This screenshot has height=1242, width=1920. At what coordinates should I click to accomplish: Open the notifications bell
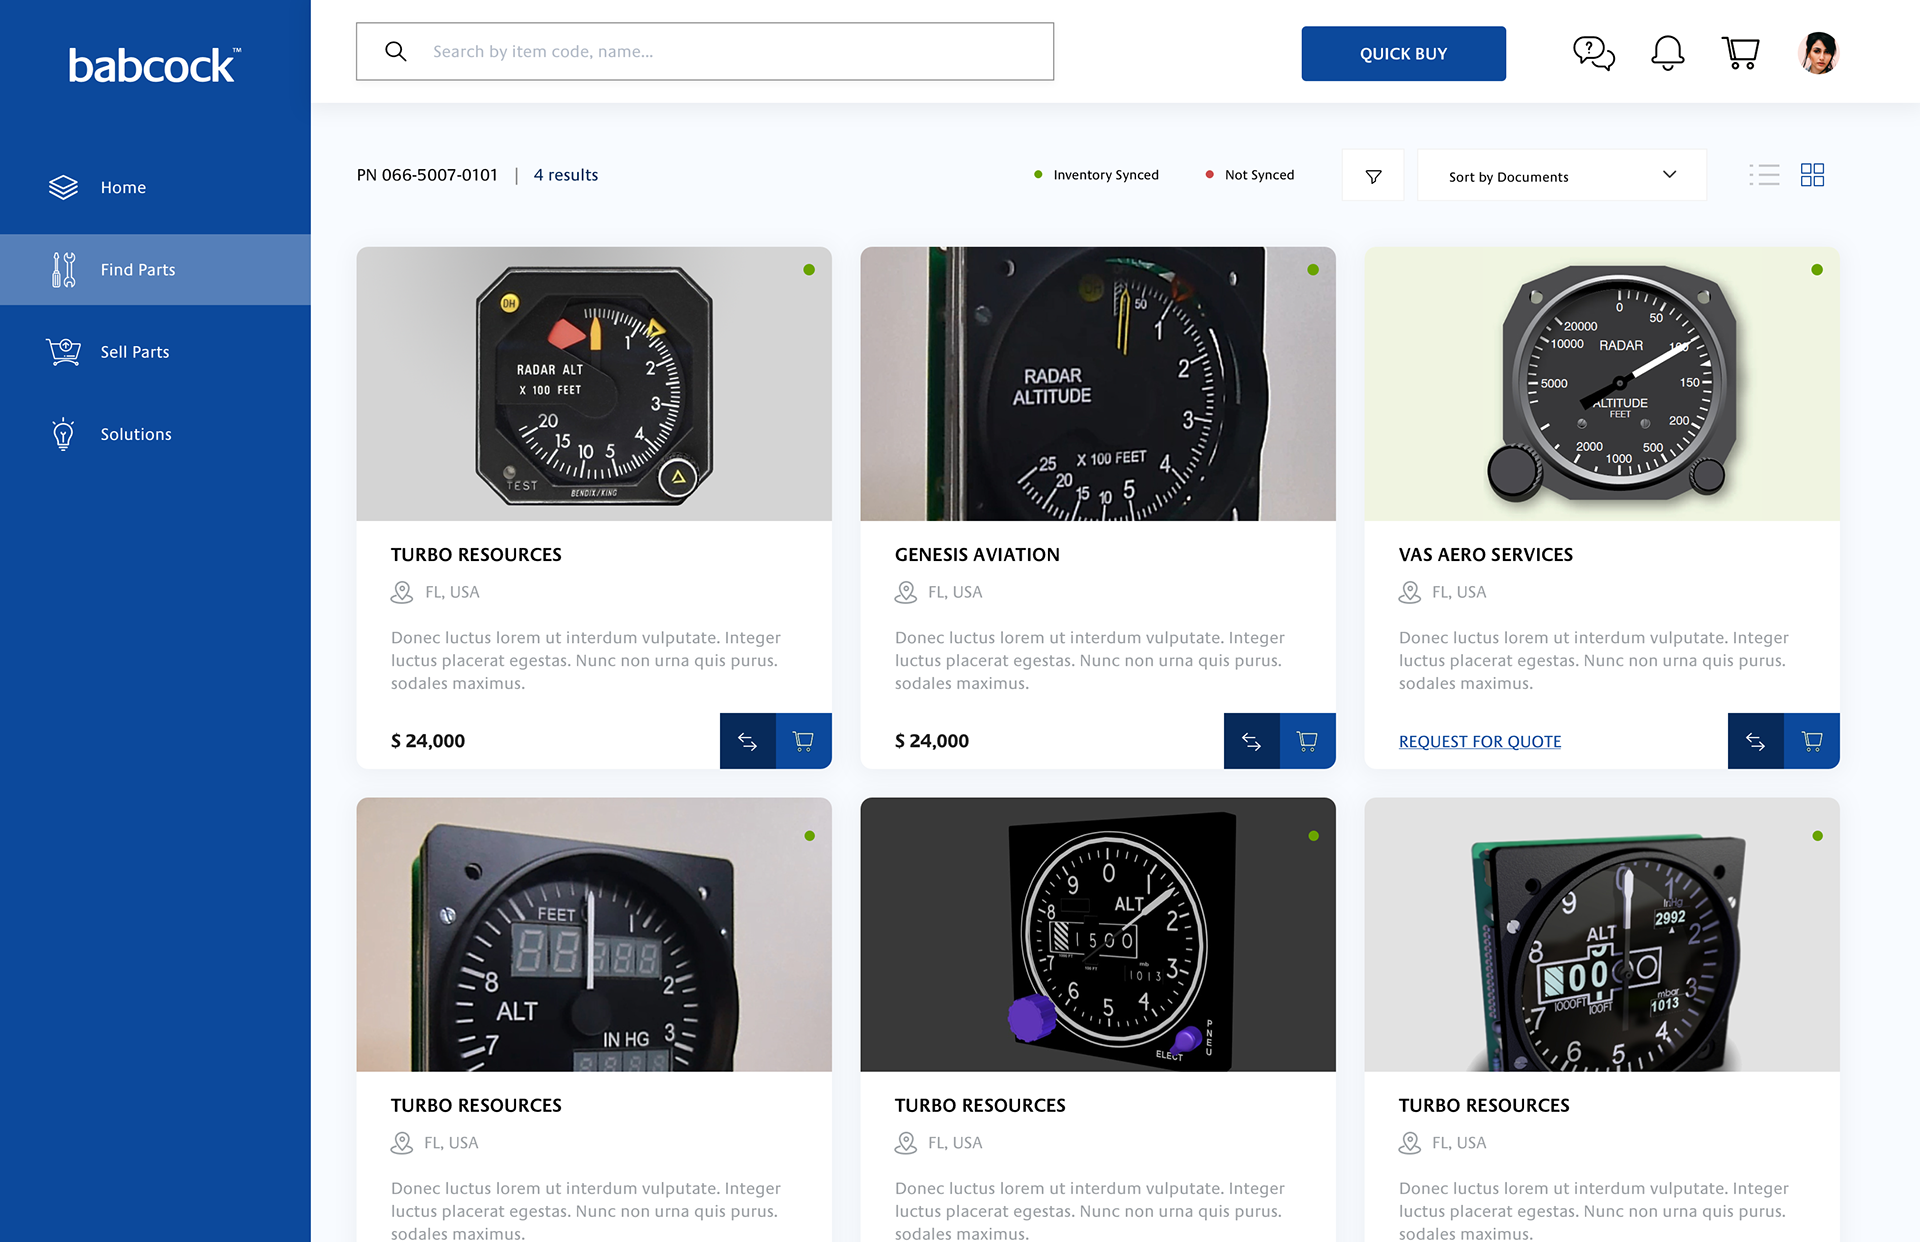click(x=1667, y=53)
